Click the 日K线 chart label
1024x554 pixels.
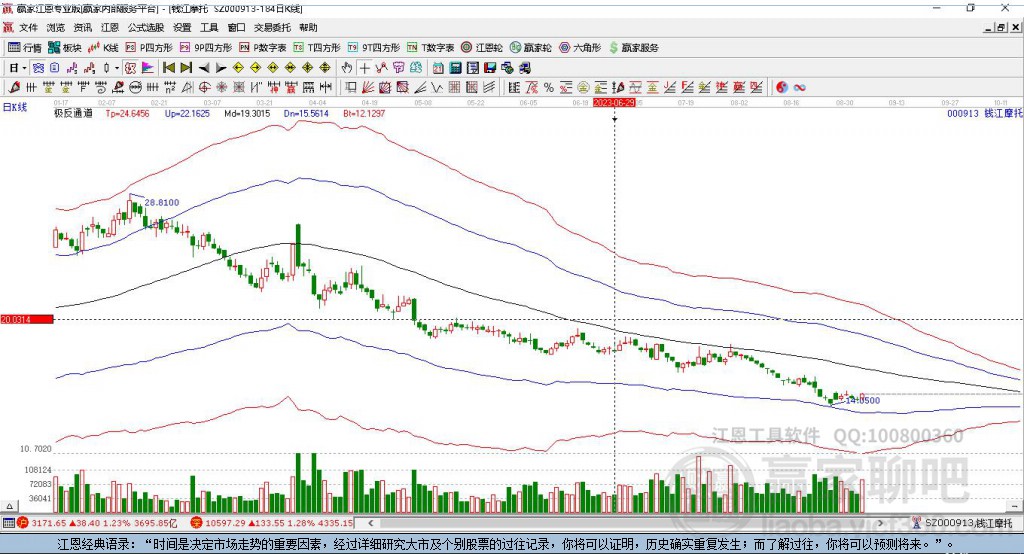pos(15,106)
